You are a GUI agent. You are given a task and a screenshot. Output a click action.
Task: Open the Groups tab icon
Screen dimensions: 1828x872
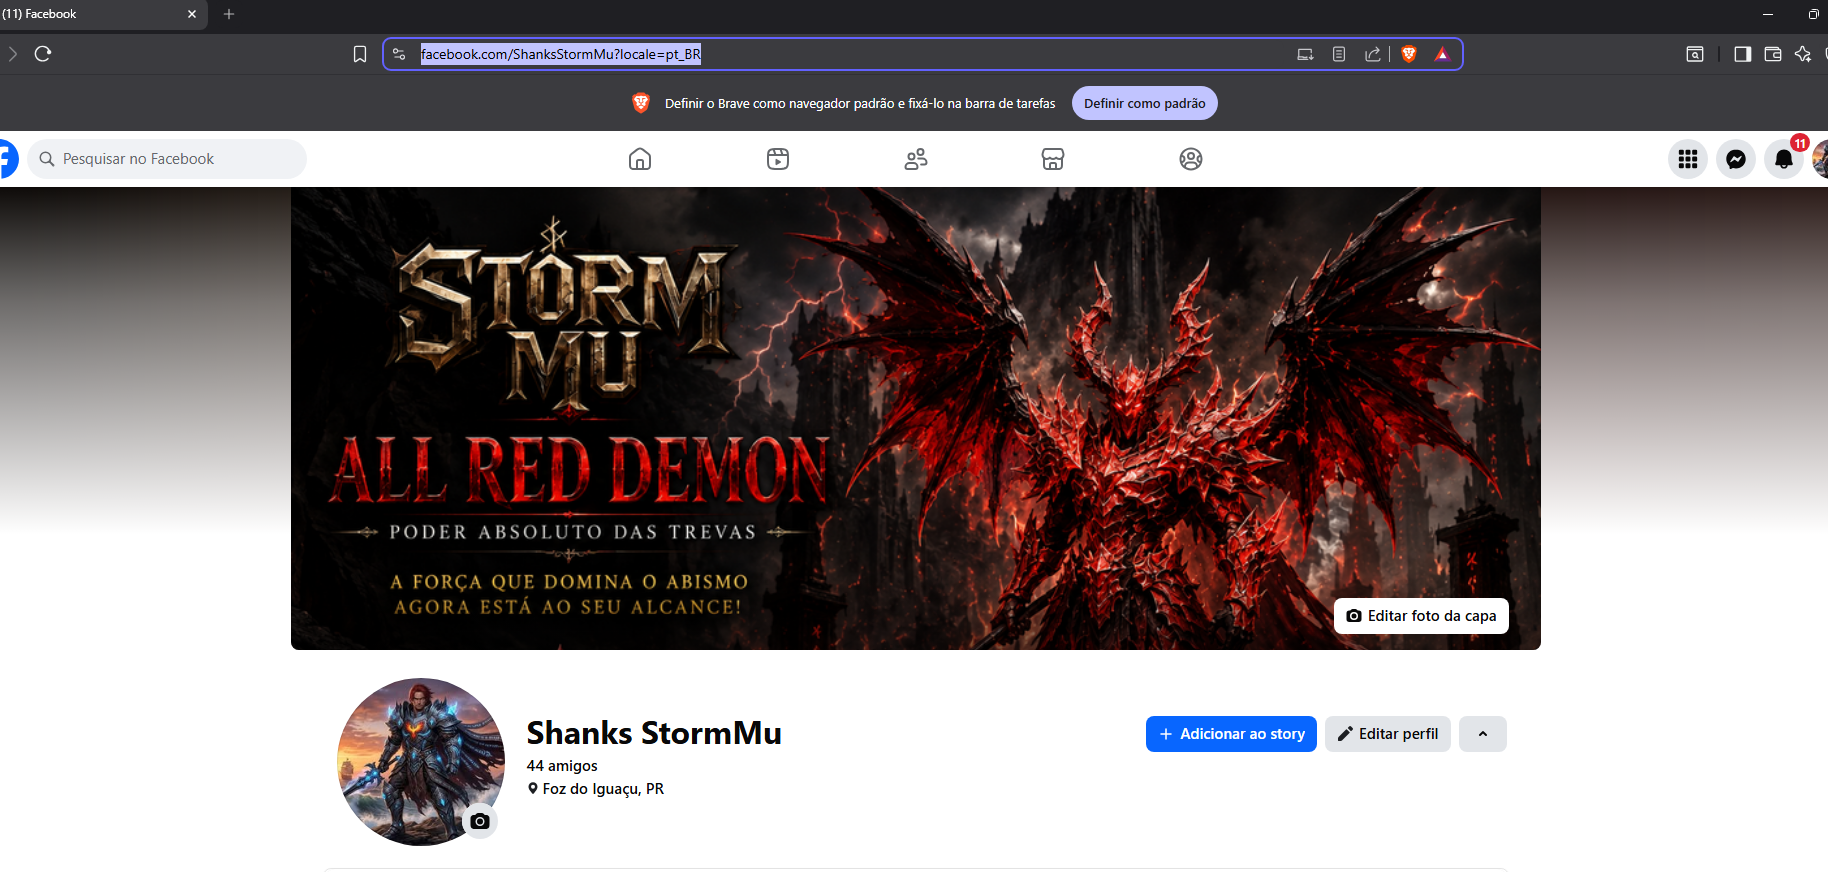(x=1191, y=159)
